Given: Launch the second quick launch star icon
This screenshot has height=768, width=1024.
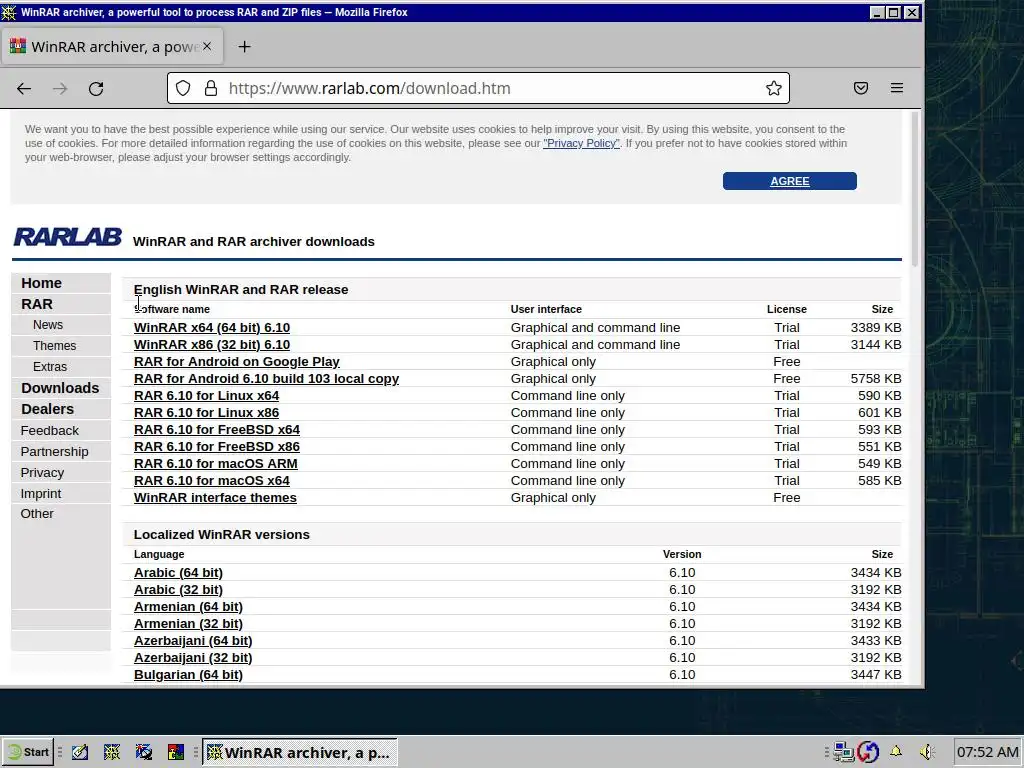Looking at the screenshot, I should pyautogui.click(x=112, y=752).
